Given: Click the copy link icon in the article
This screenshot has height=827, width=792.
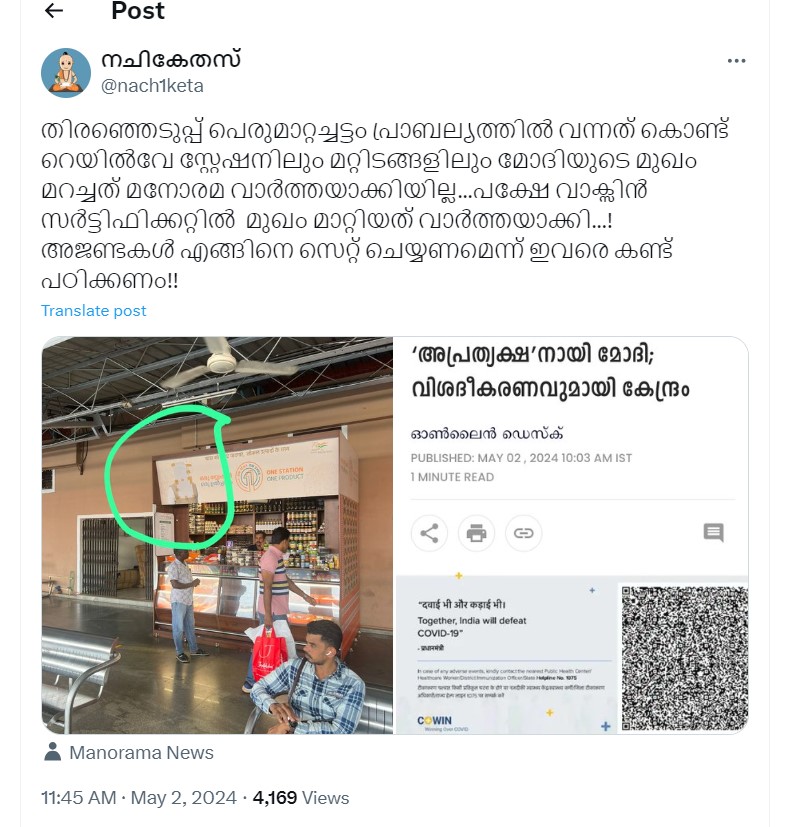Looking at the screenshot, I should (523, 533).
